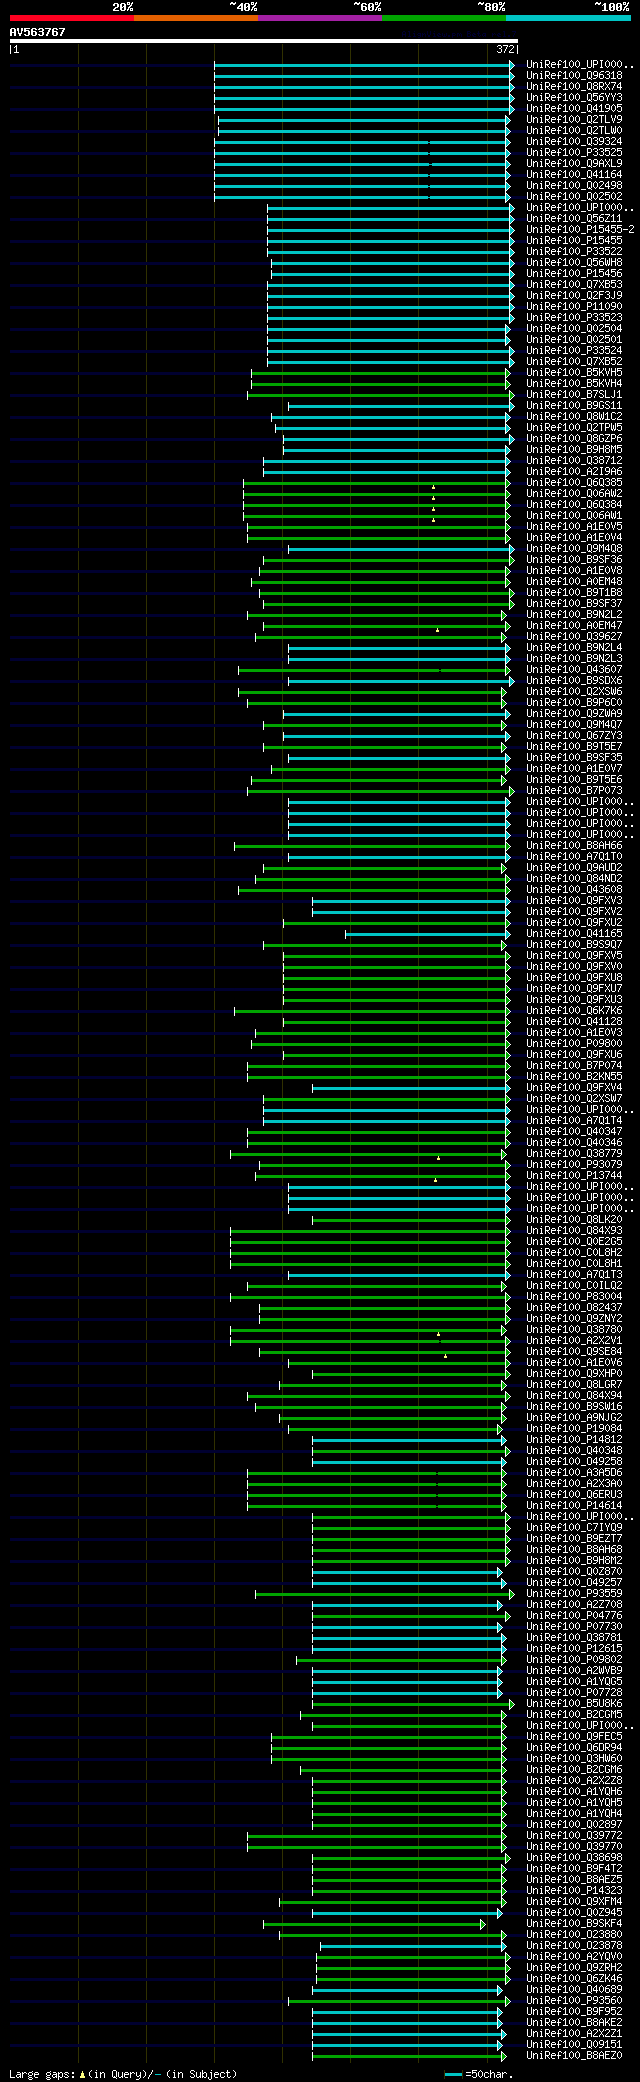
Task: Select hit UniRef100_B5U8K6
Action: click(574, 1703)
